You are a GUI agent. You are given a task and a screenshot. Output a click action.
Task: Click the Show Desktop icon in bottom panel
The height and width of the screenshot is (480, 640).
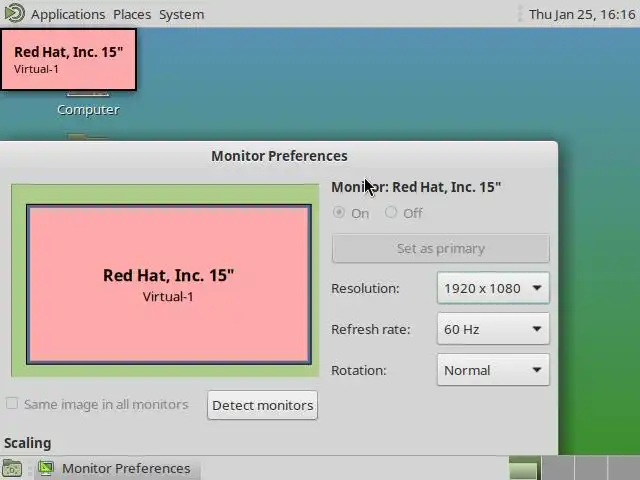pos(12,468)
